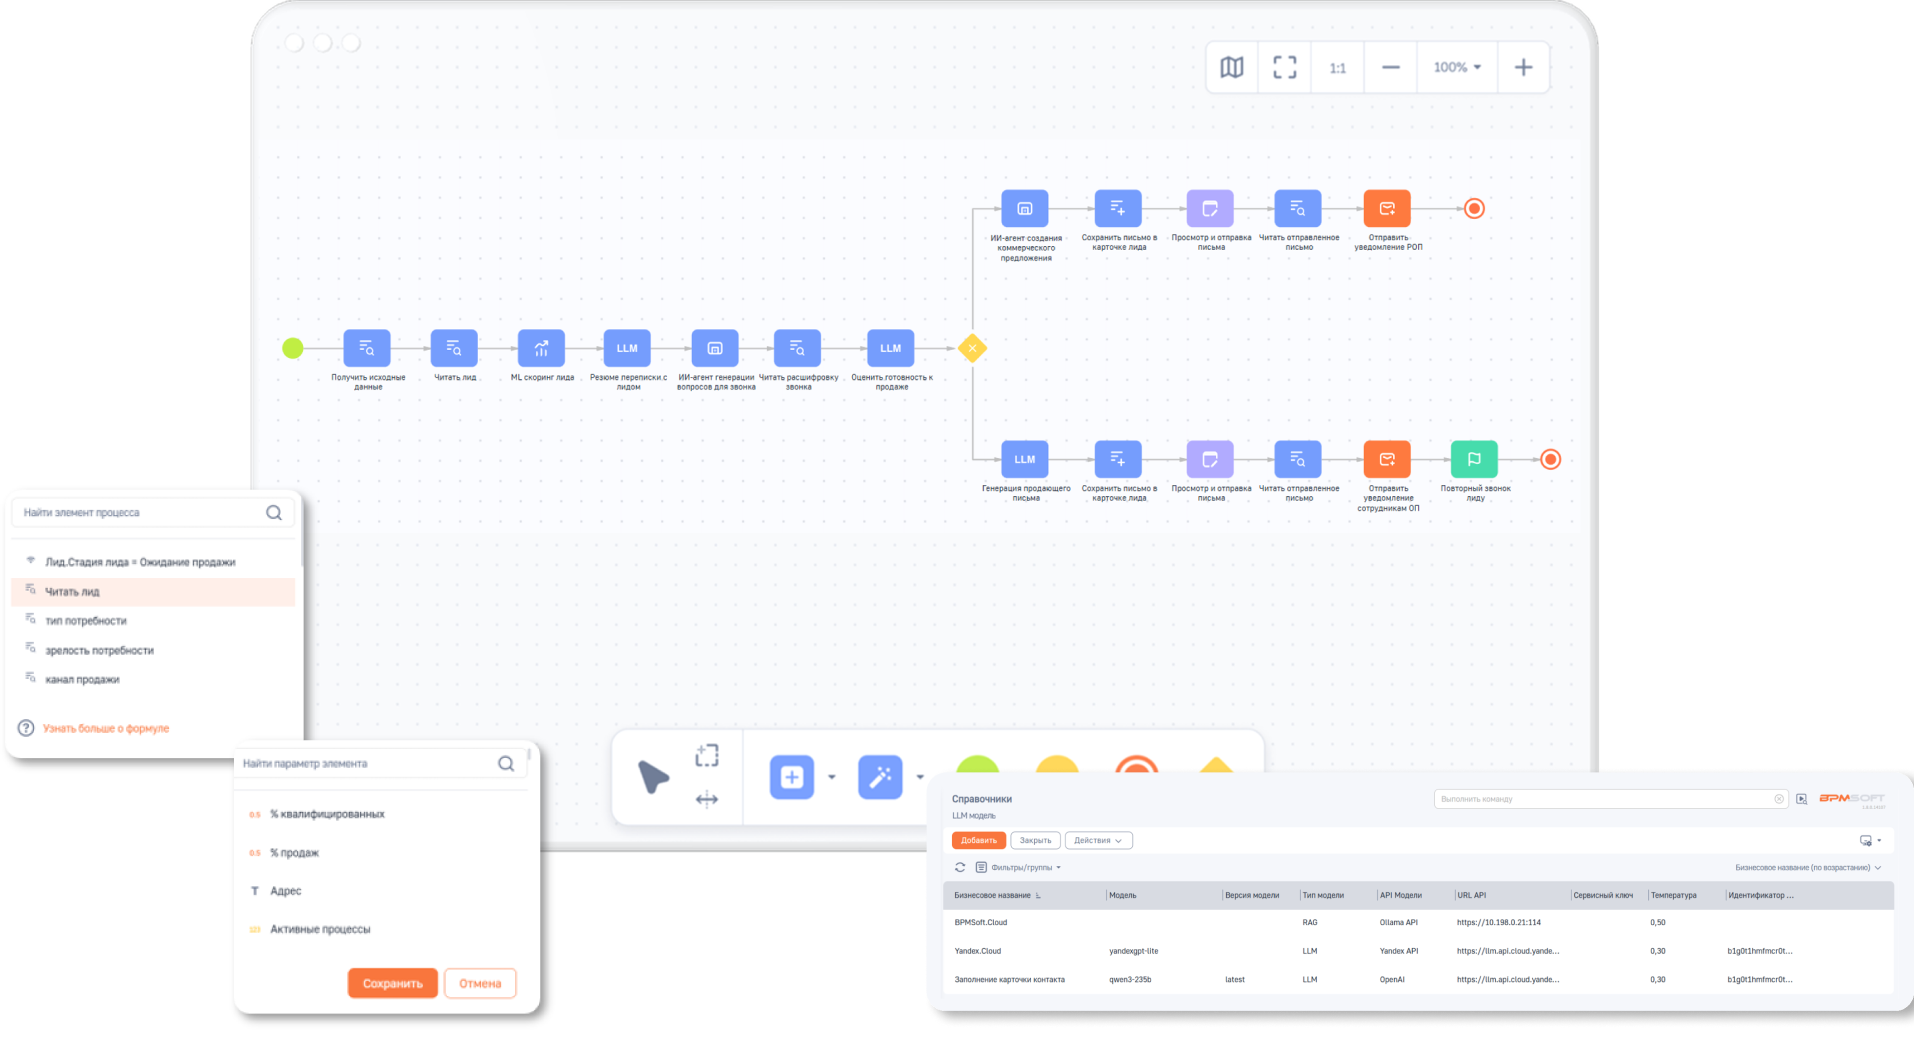Select the 'Генерация продающего письма' LLM node
The image size is (1914, 1050).
[1025, 459]
